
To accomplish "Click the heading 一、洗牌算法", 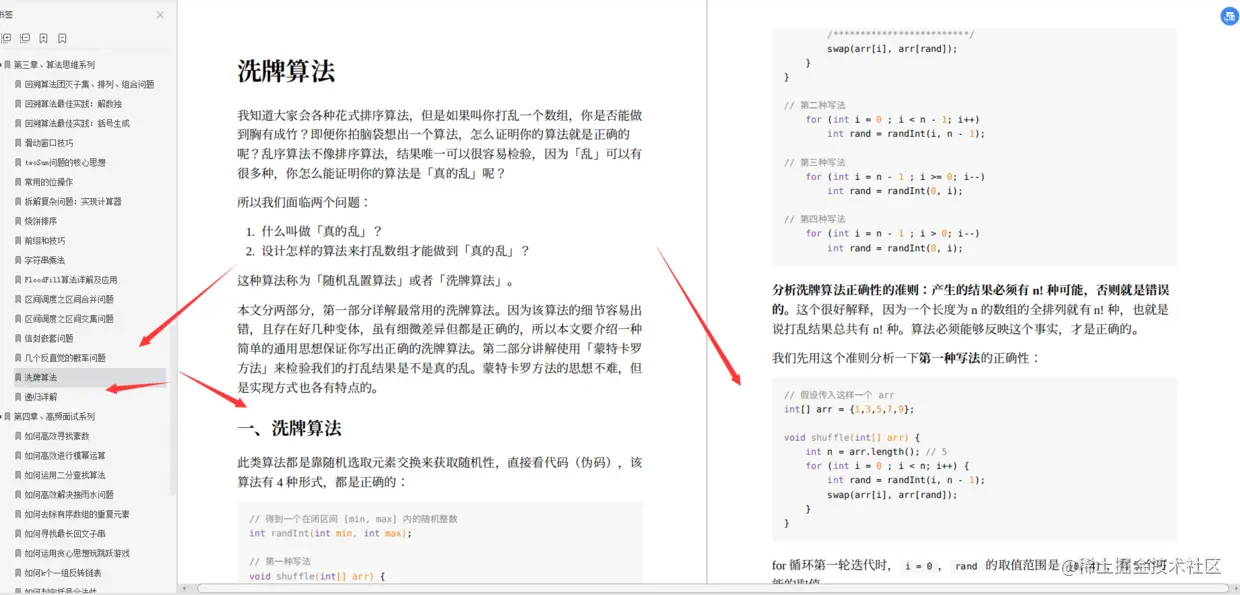I will [289, 428].
